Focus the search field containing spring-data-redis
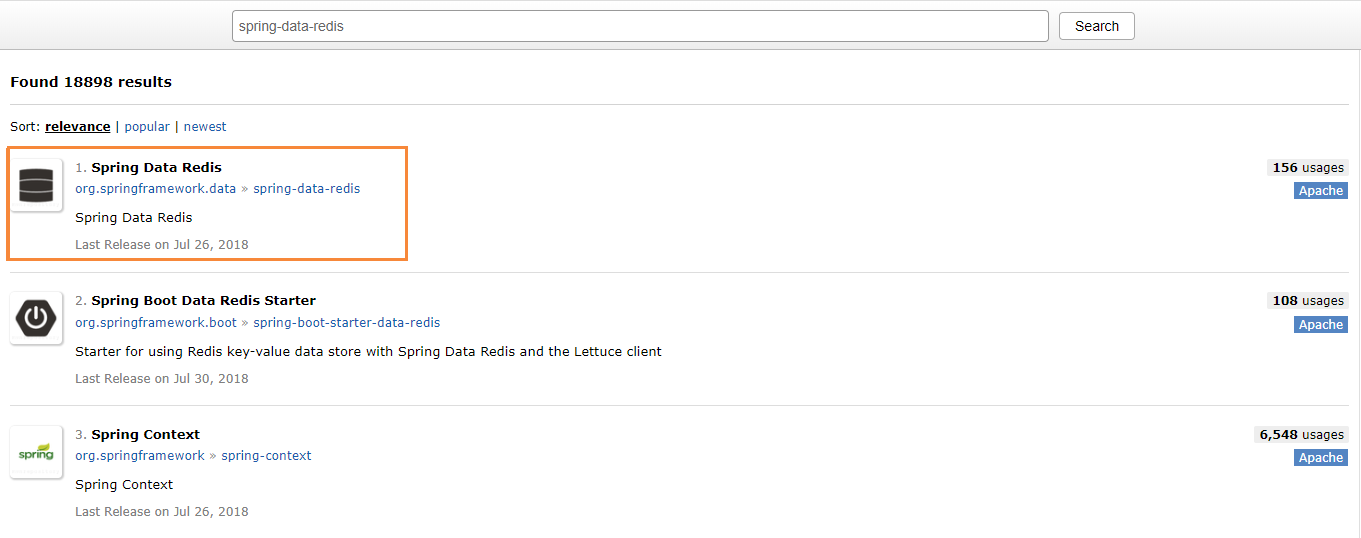 pyautogui.click(x=640, y=26)
